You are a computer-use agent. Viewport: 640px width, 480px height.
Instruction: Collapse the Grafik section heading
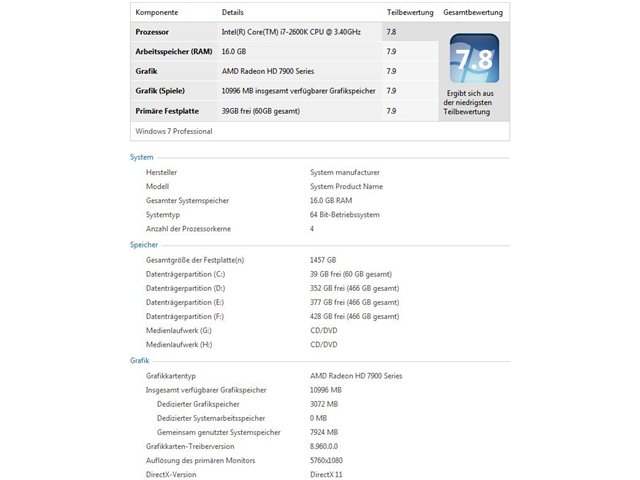pos(140,360)
